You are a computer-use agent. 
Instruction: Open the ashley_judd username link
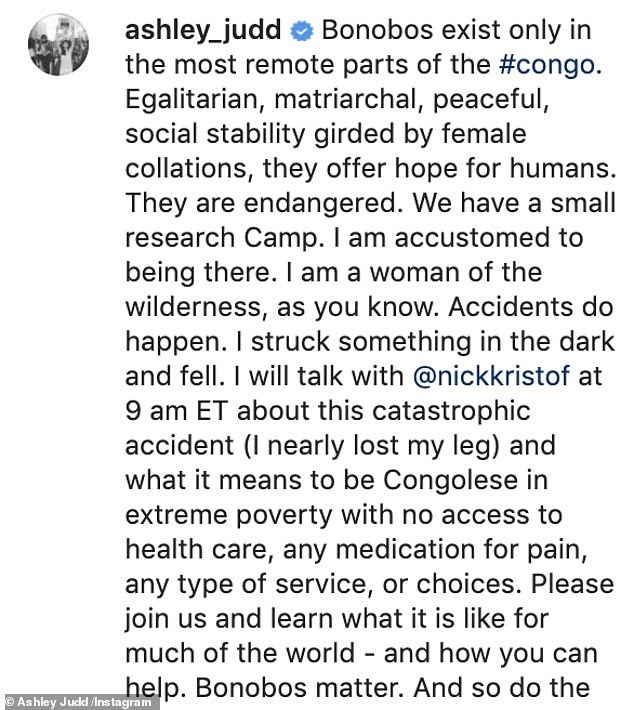coord(203,32)
